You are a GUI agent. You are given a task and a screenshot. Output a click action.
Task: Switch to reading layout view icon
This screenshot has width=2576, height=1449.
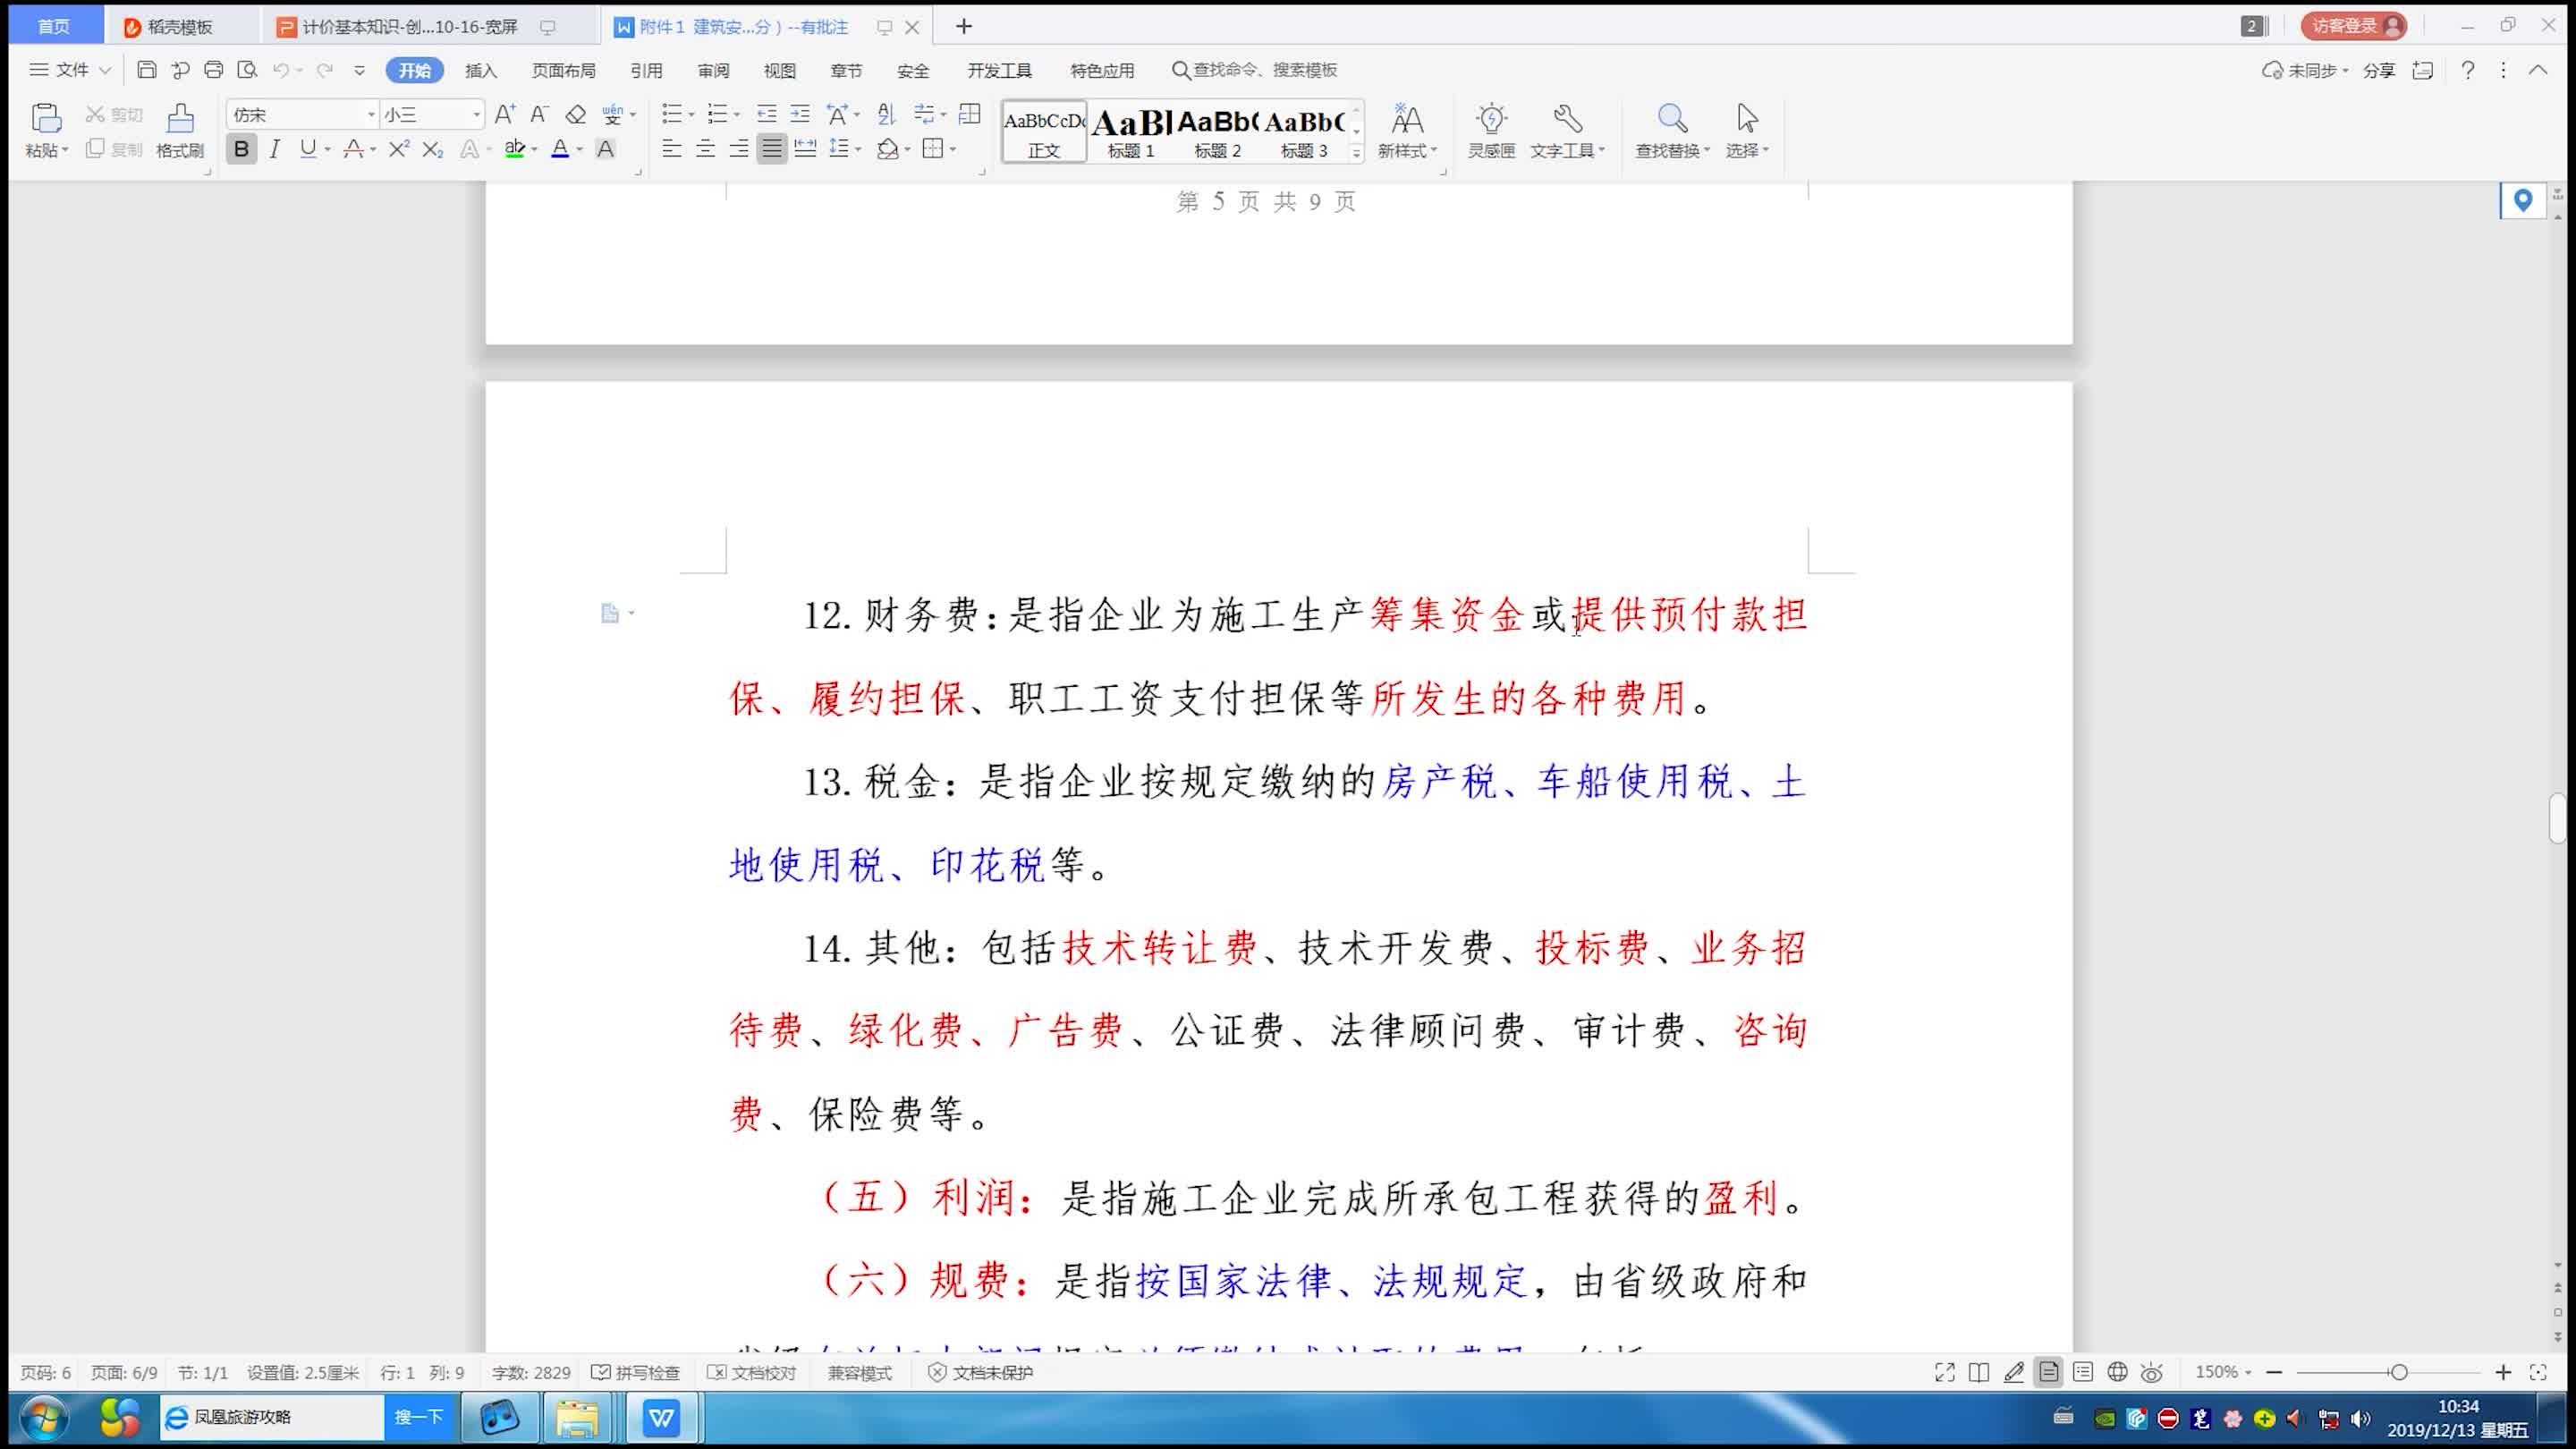1979,1373
